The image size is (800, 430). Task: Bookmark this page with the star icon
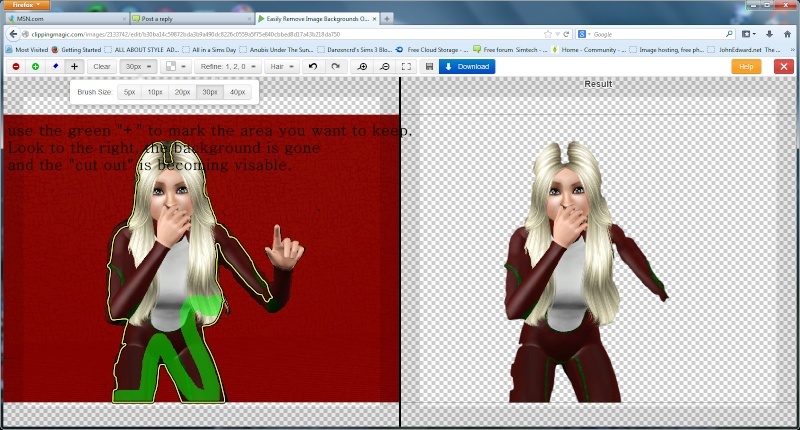tap(548, 34)
